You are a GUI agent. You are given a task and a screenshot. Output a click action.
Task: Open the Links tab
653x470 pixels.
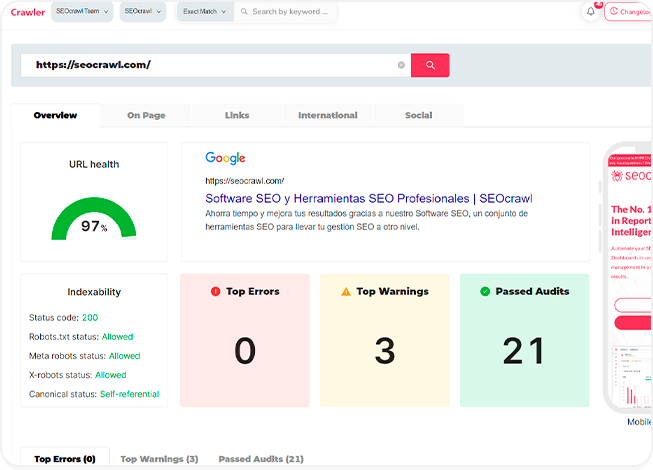[x=237, y=116]
